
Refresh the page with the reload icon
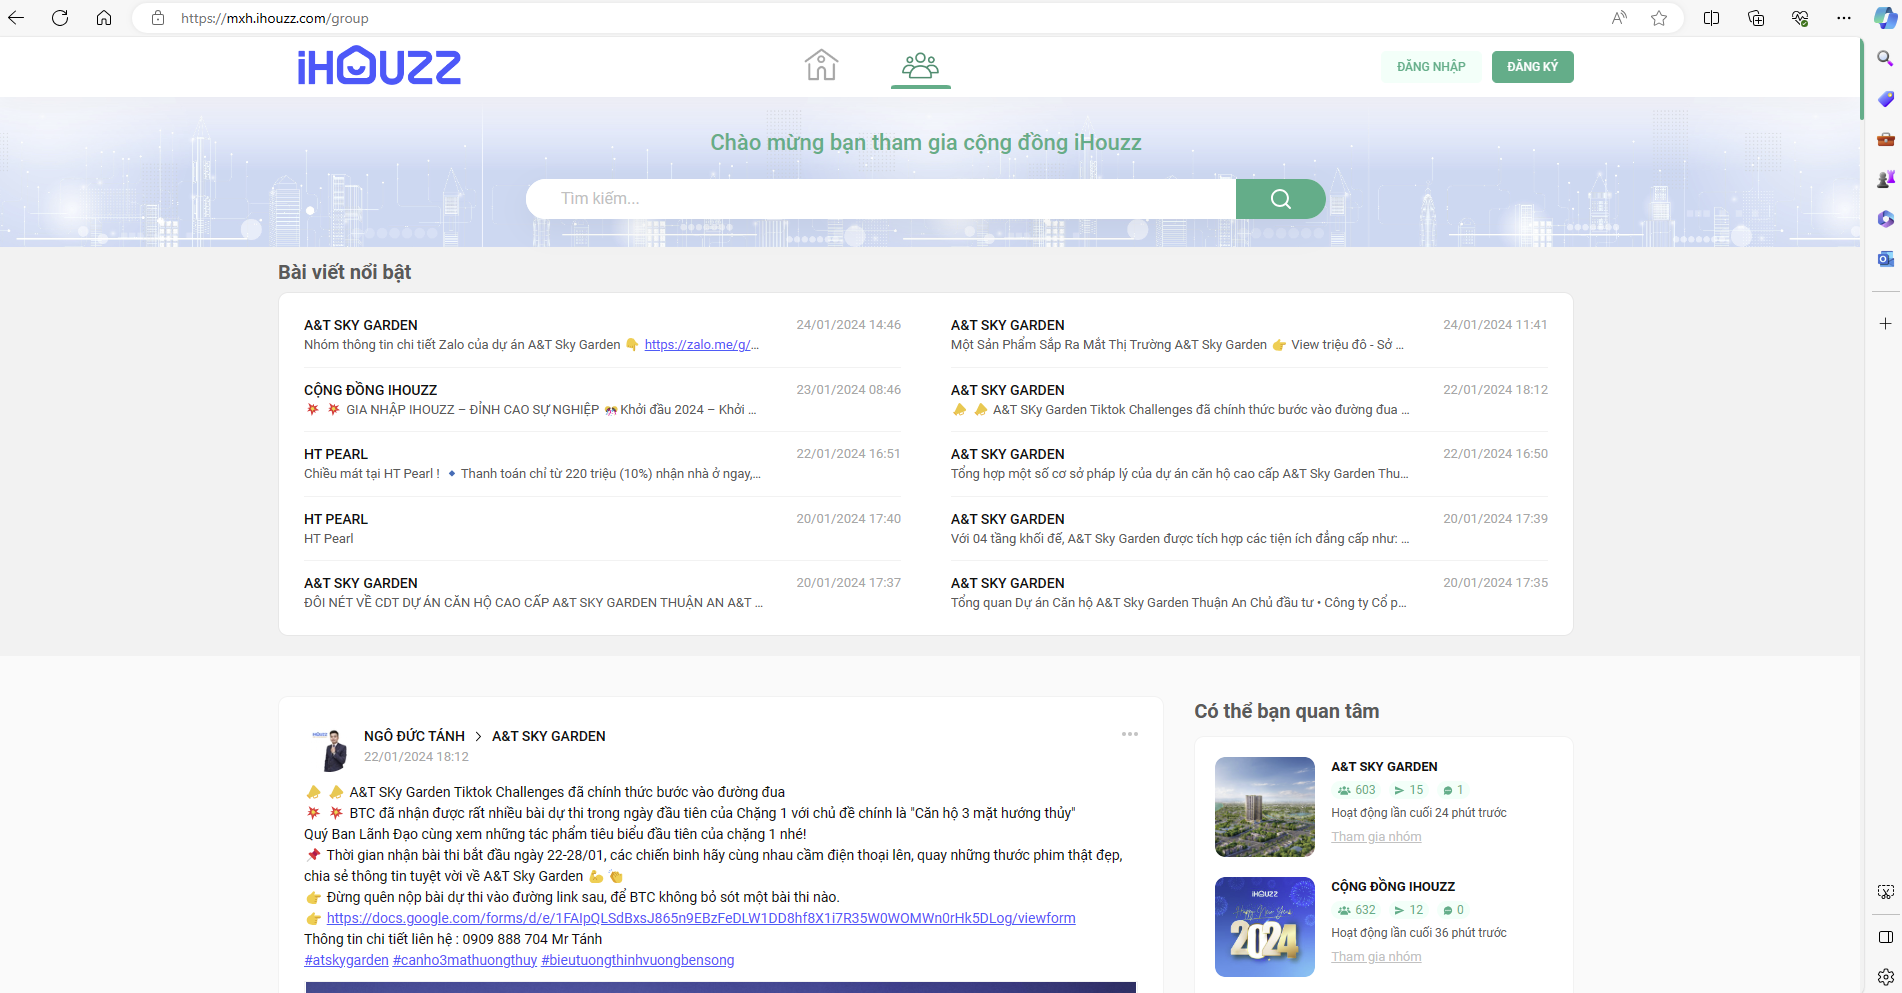(60, 18)
